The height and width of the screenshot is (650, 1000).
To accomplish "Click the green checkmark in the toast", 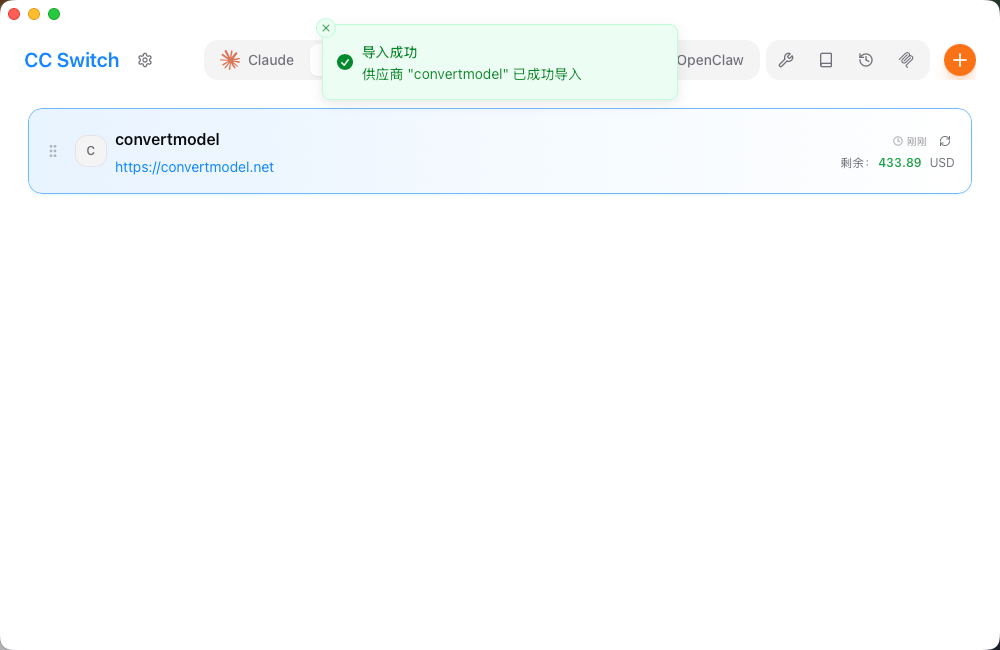I will (345, 61).
